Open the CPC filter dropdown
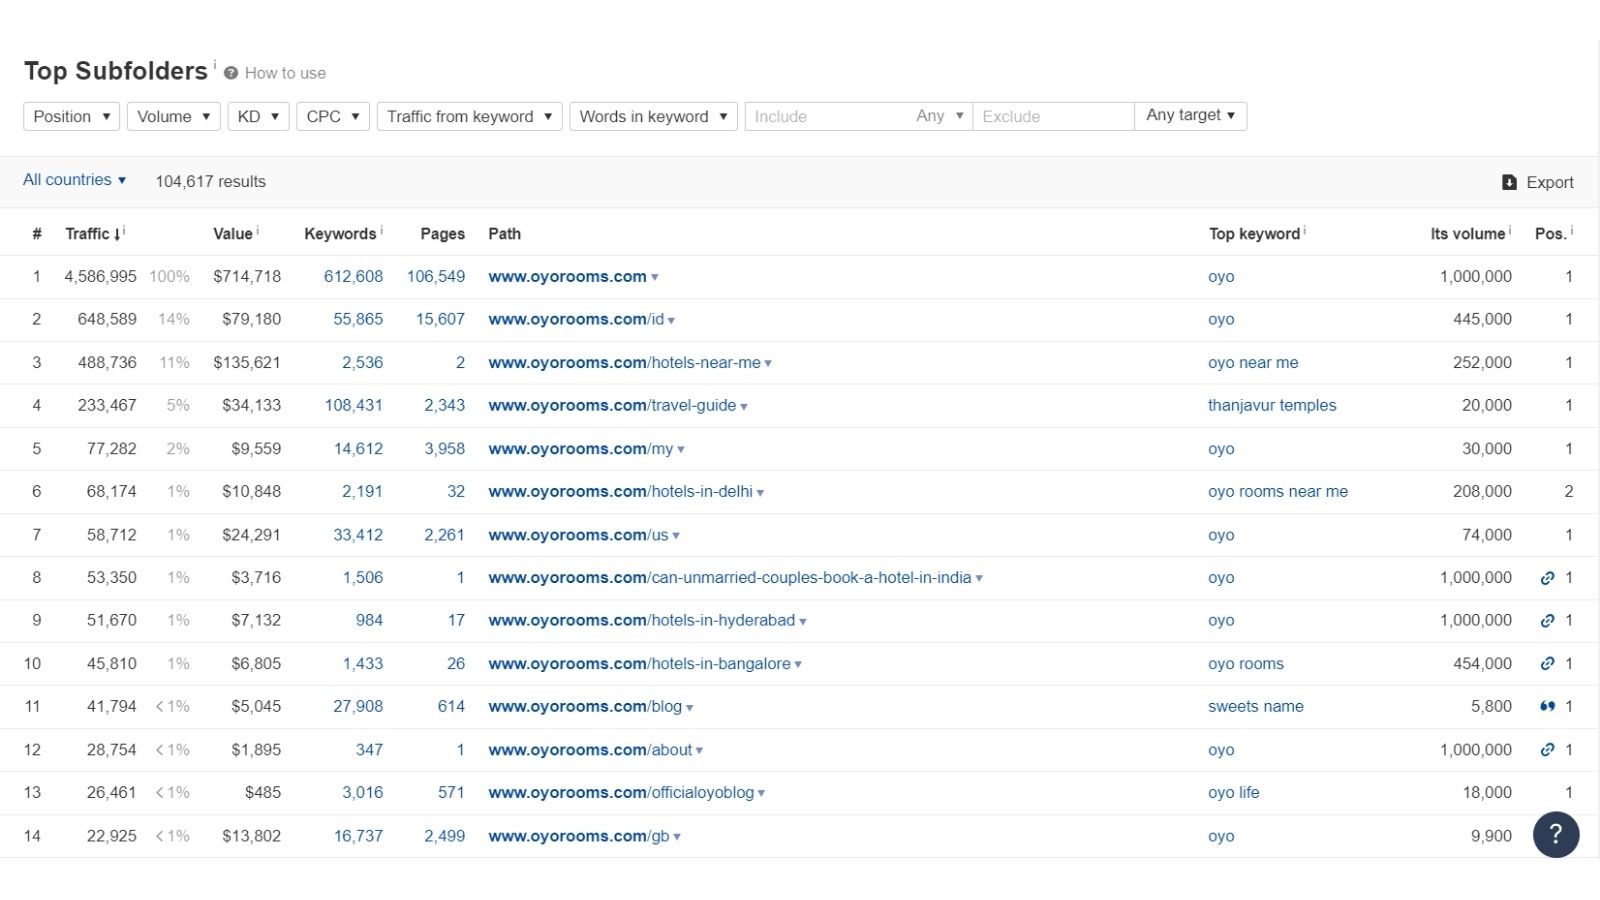 tap(333, 116)
